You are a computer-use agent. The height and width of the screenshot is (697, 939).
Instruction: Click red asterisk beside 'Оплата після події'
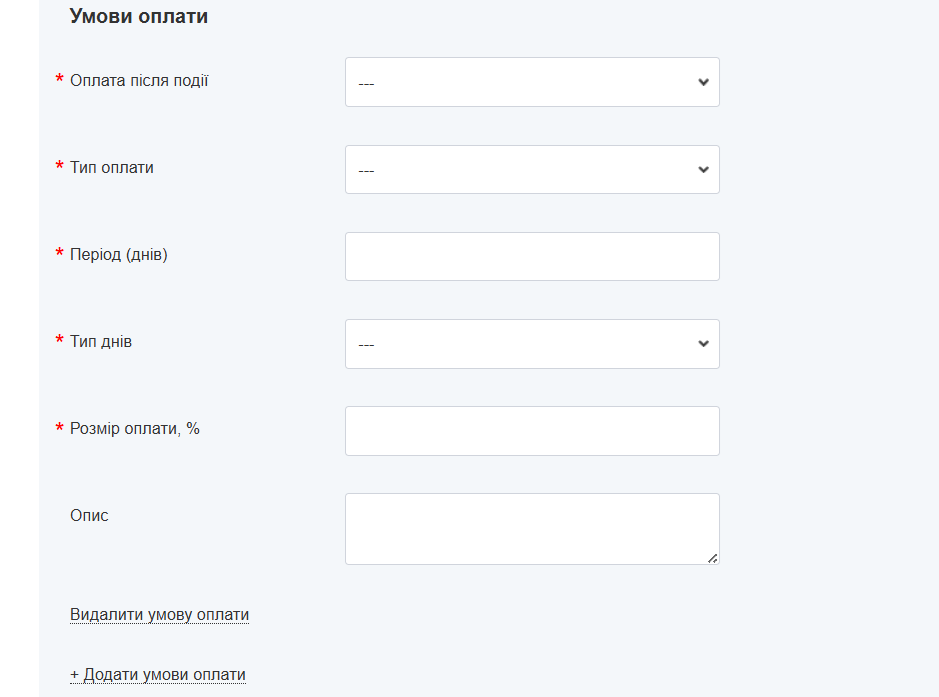coord(59,80)
